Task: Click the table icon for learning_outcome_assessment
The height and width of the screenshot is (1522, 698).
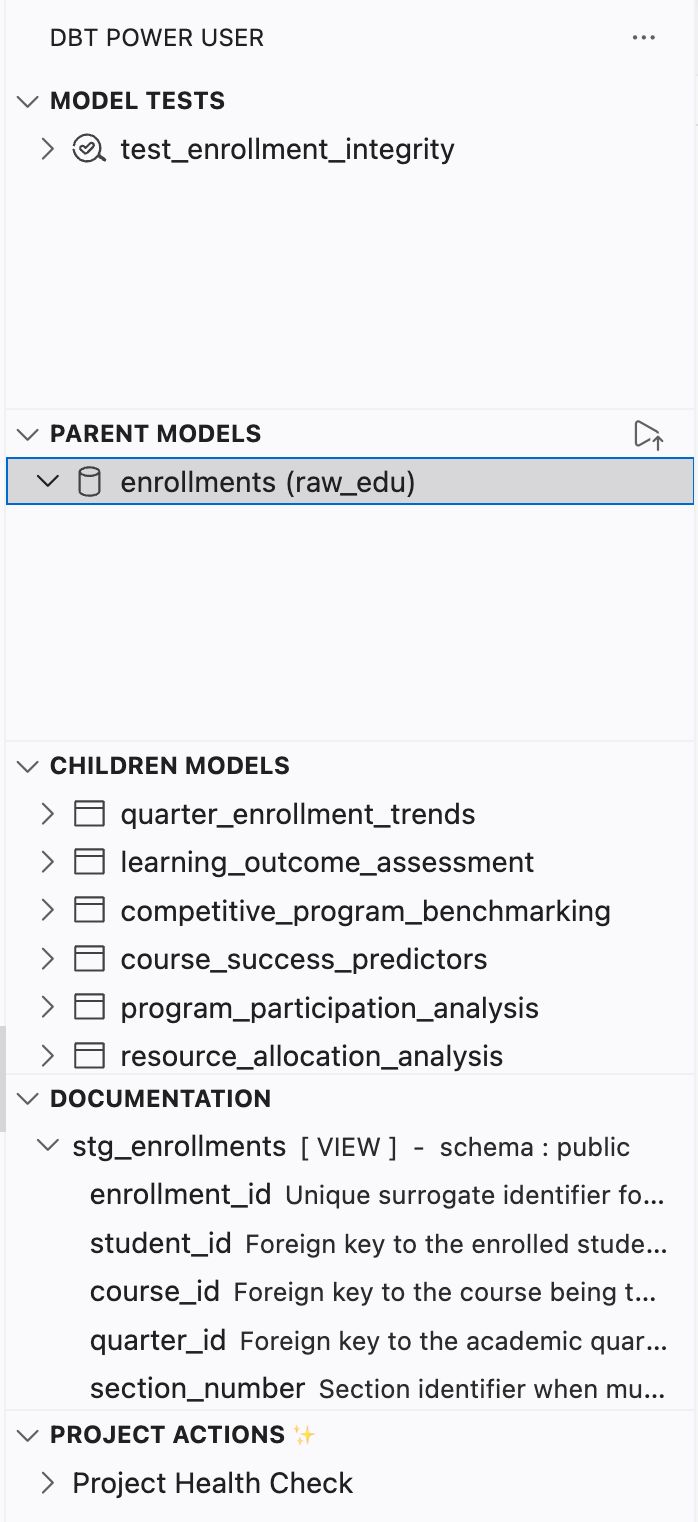Action: click(90, 862)
